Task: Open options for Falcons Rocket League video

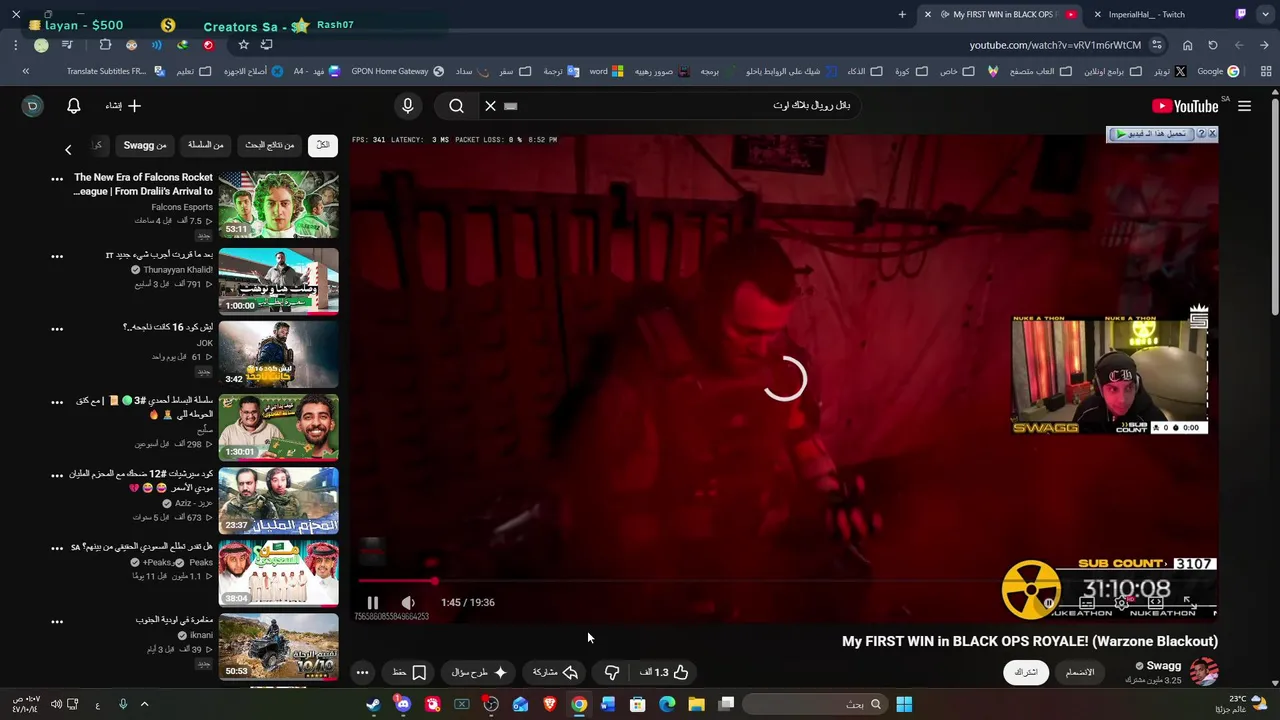Action: click(57, 179)
